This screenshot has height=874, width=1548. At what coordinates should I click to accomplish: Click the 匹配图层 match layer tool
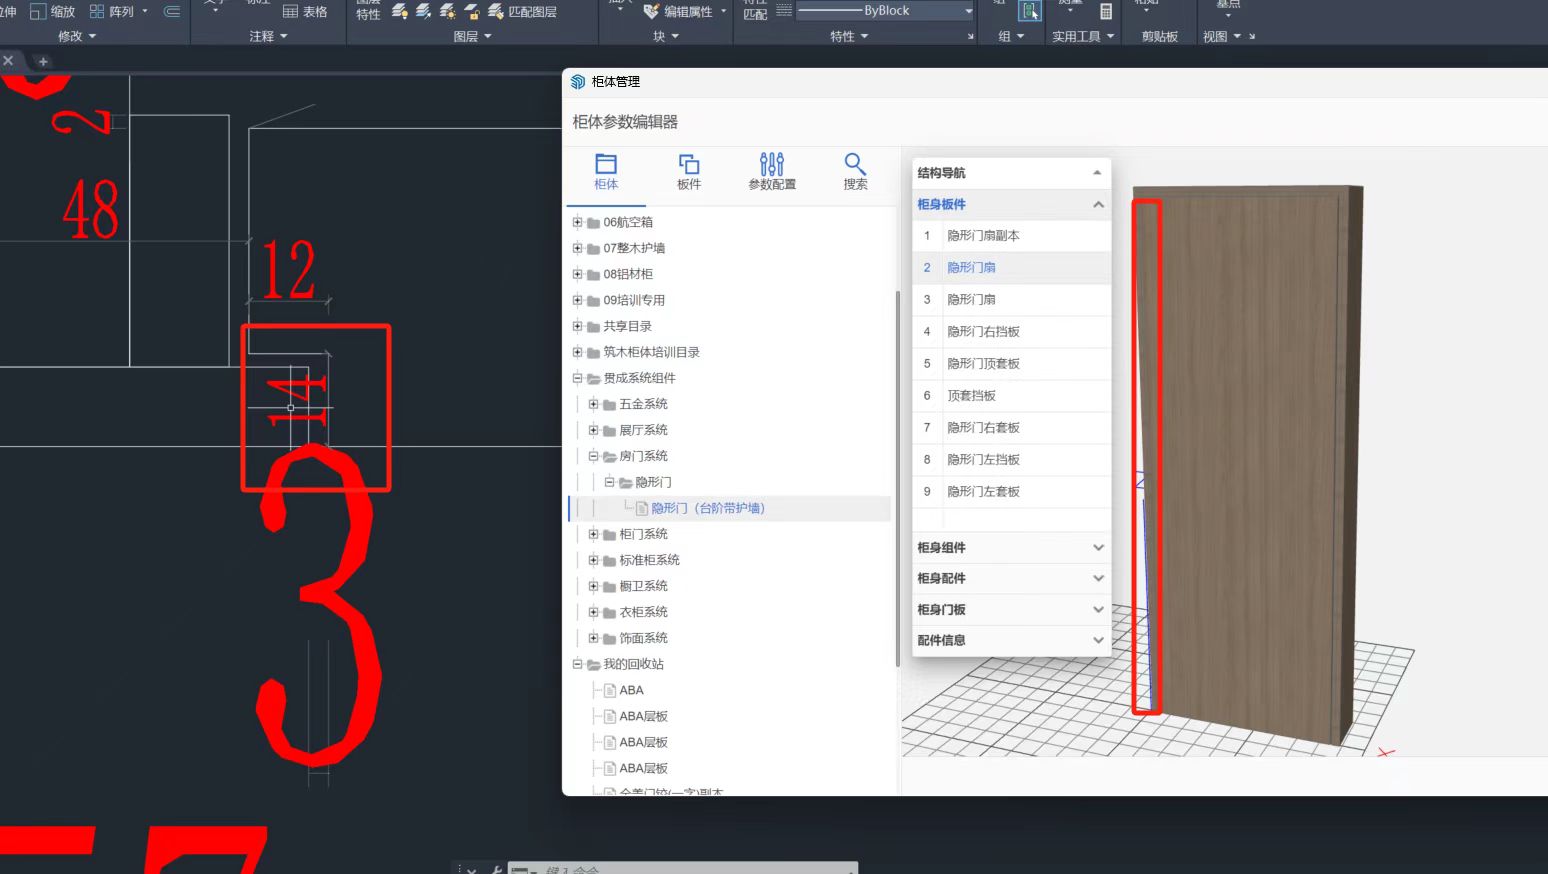[522, 12]
